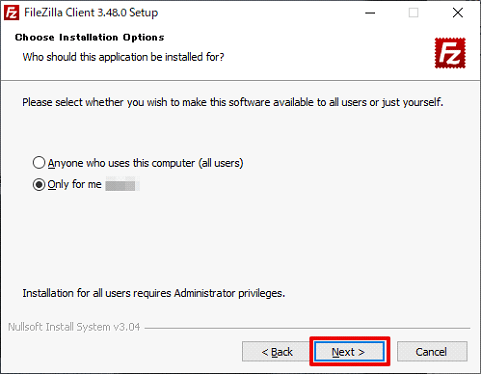
Task: Click the blurred username next to Only for me
Action: point(121,185)
